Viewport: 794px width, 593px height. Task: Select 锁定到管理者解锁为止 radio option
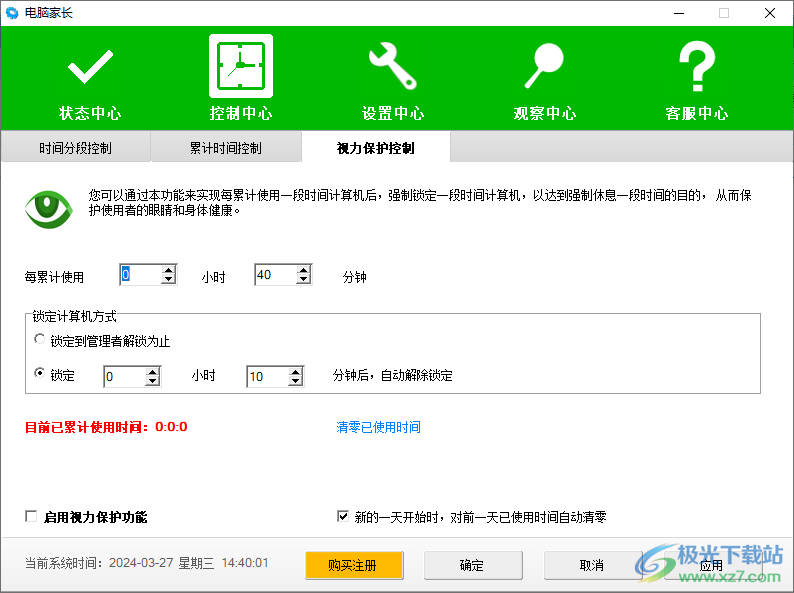(39, 339)
